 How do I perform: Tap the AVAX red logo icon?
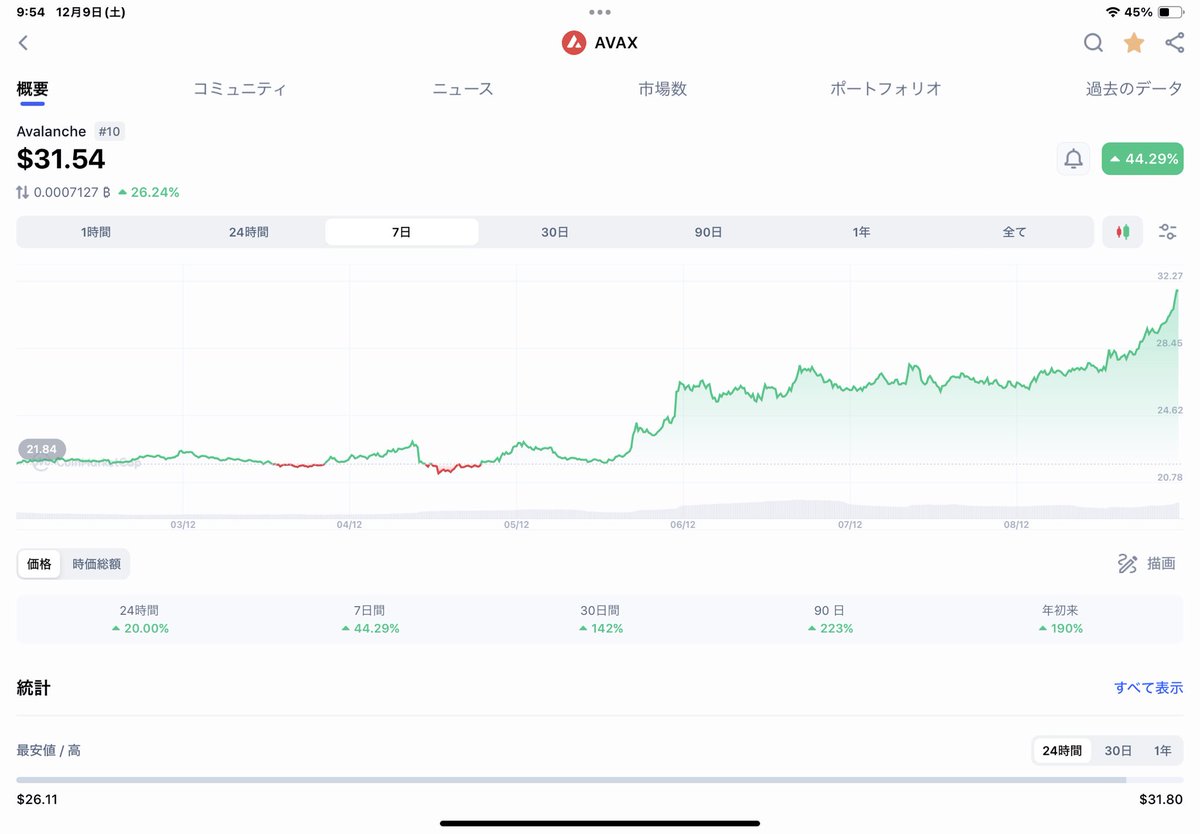click(x=573, y=43)
